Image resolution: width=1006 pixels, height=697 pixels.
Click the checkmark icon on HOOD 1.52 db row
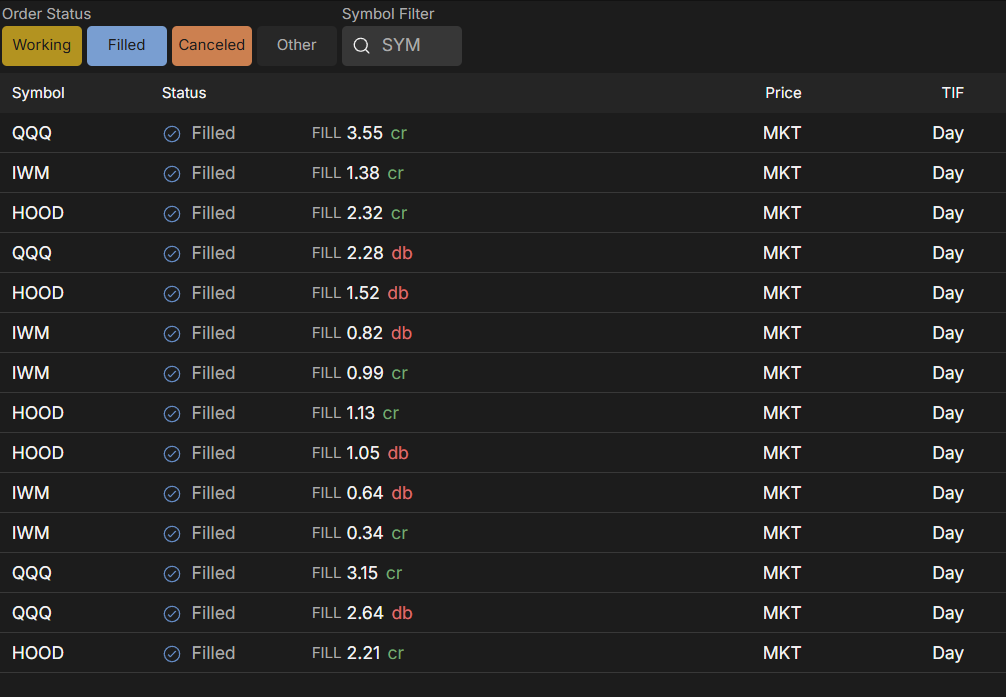(x=172, y=293)
